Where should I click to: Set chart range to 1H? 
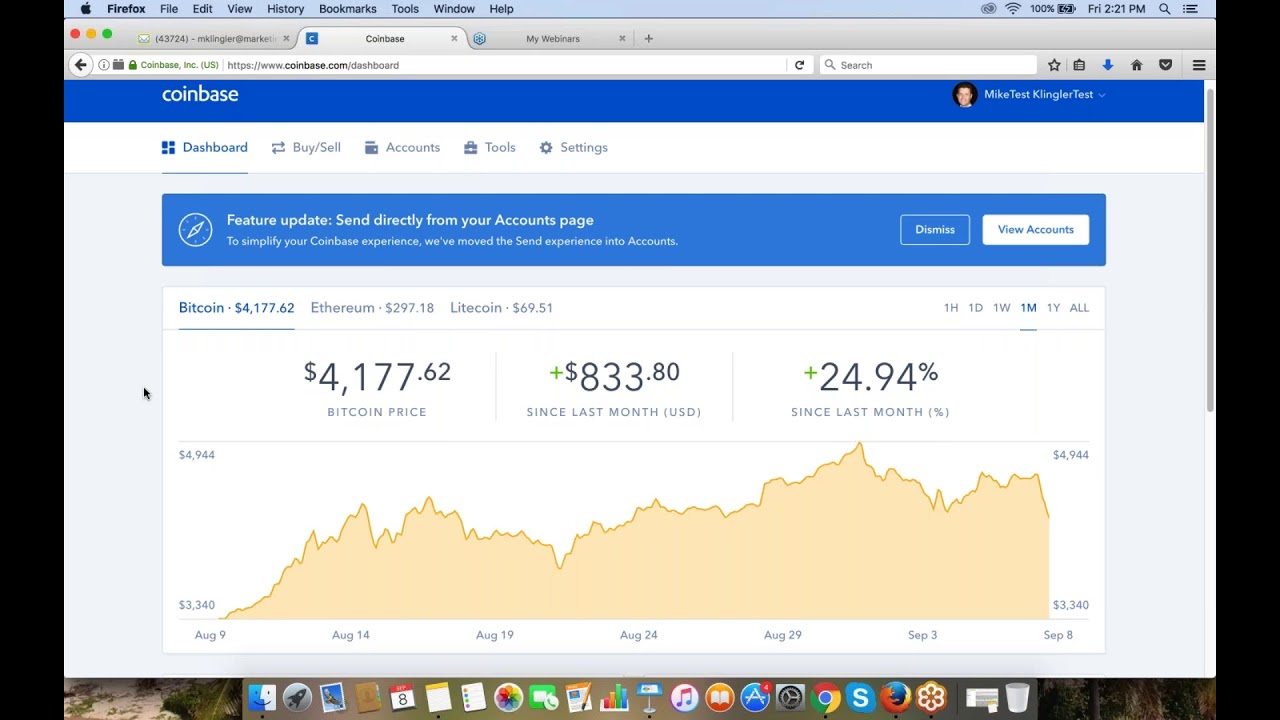tap(951, 308)
